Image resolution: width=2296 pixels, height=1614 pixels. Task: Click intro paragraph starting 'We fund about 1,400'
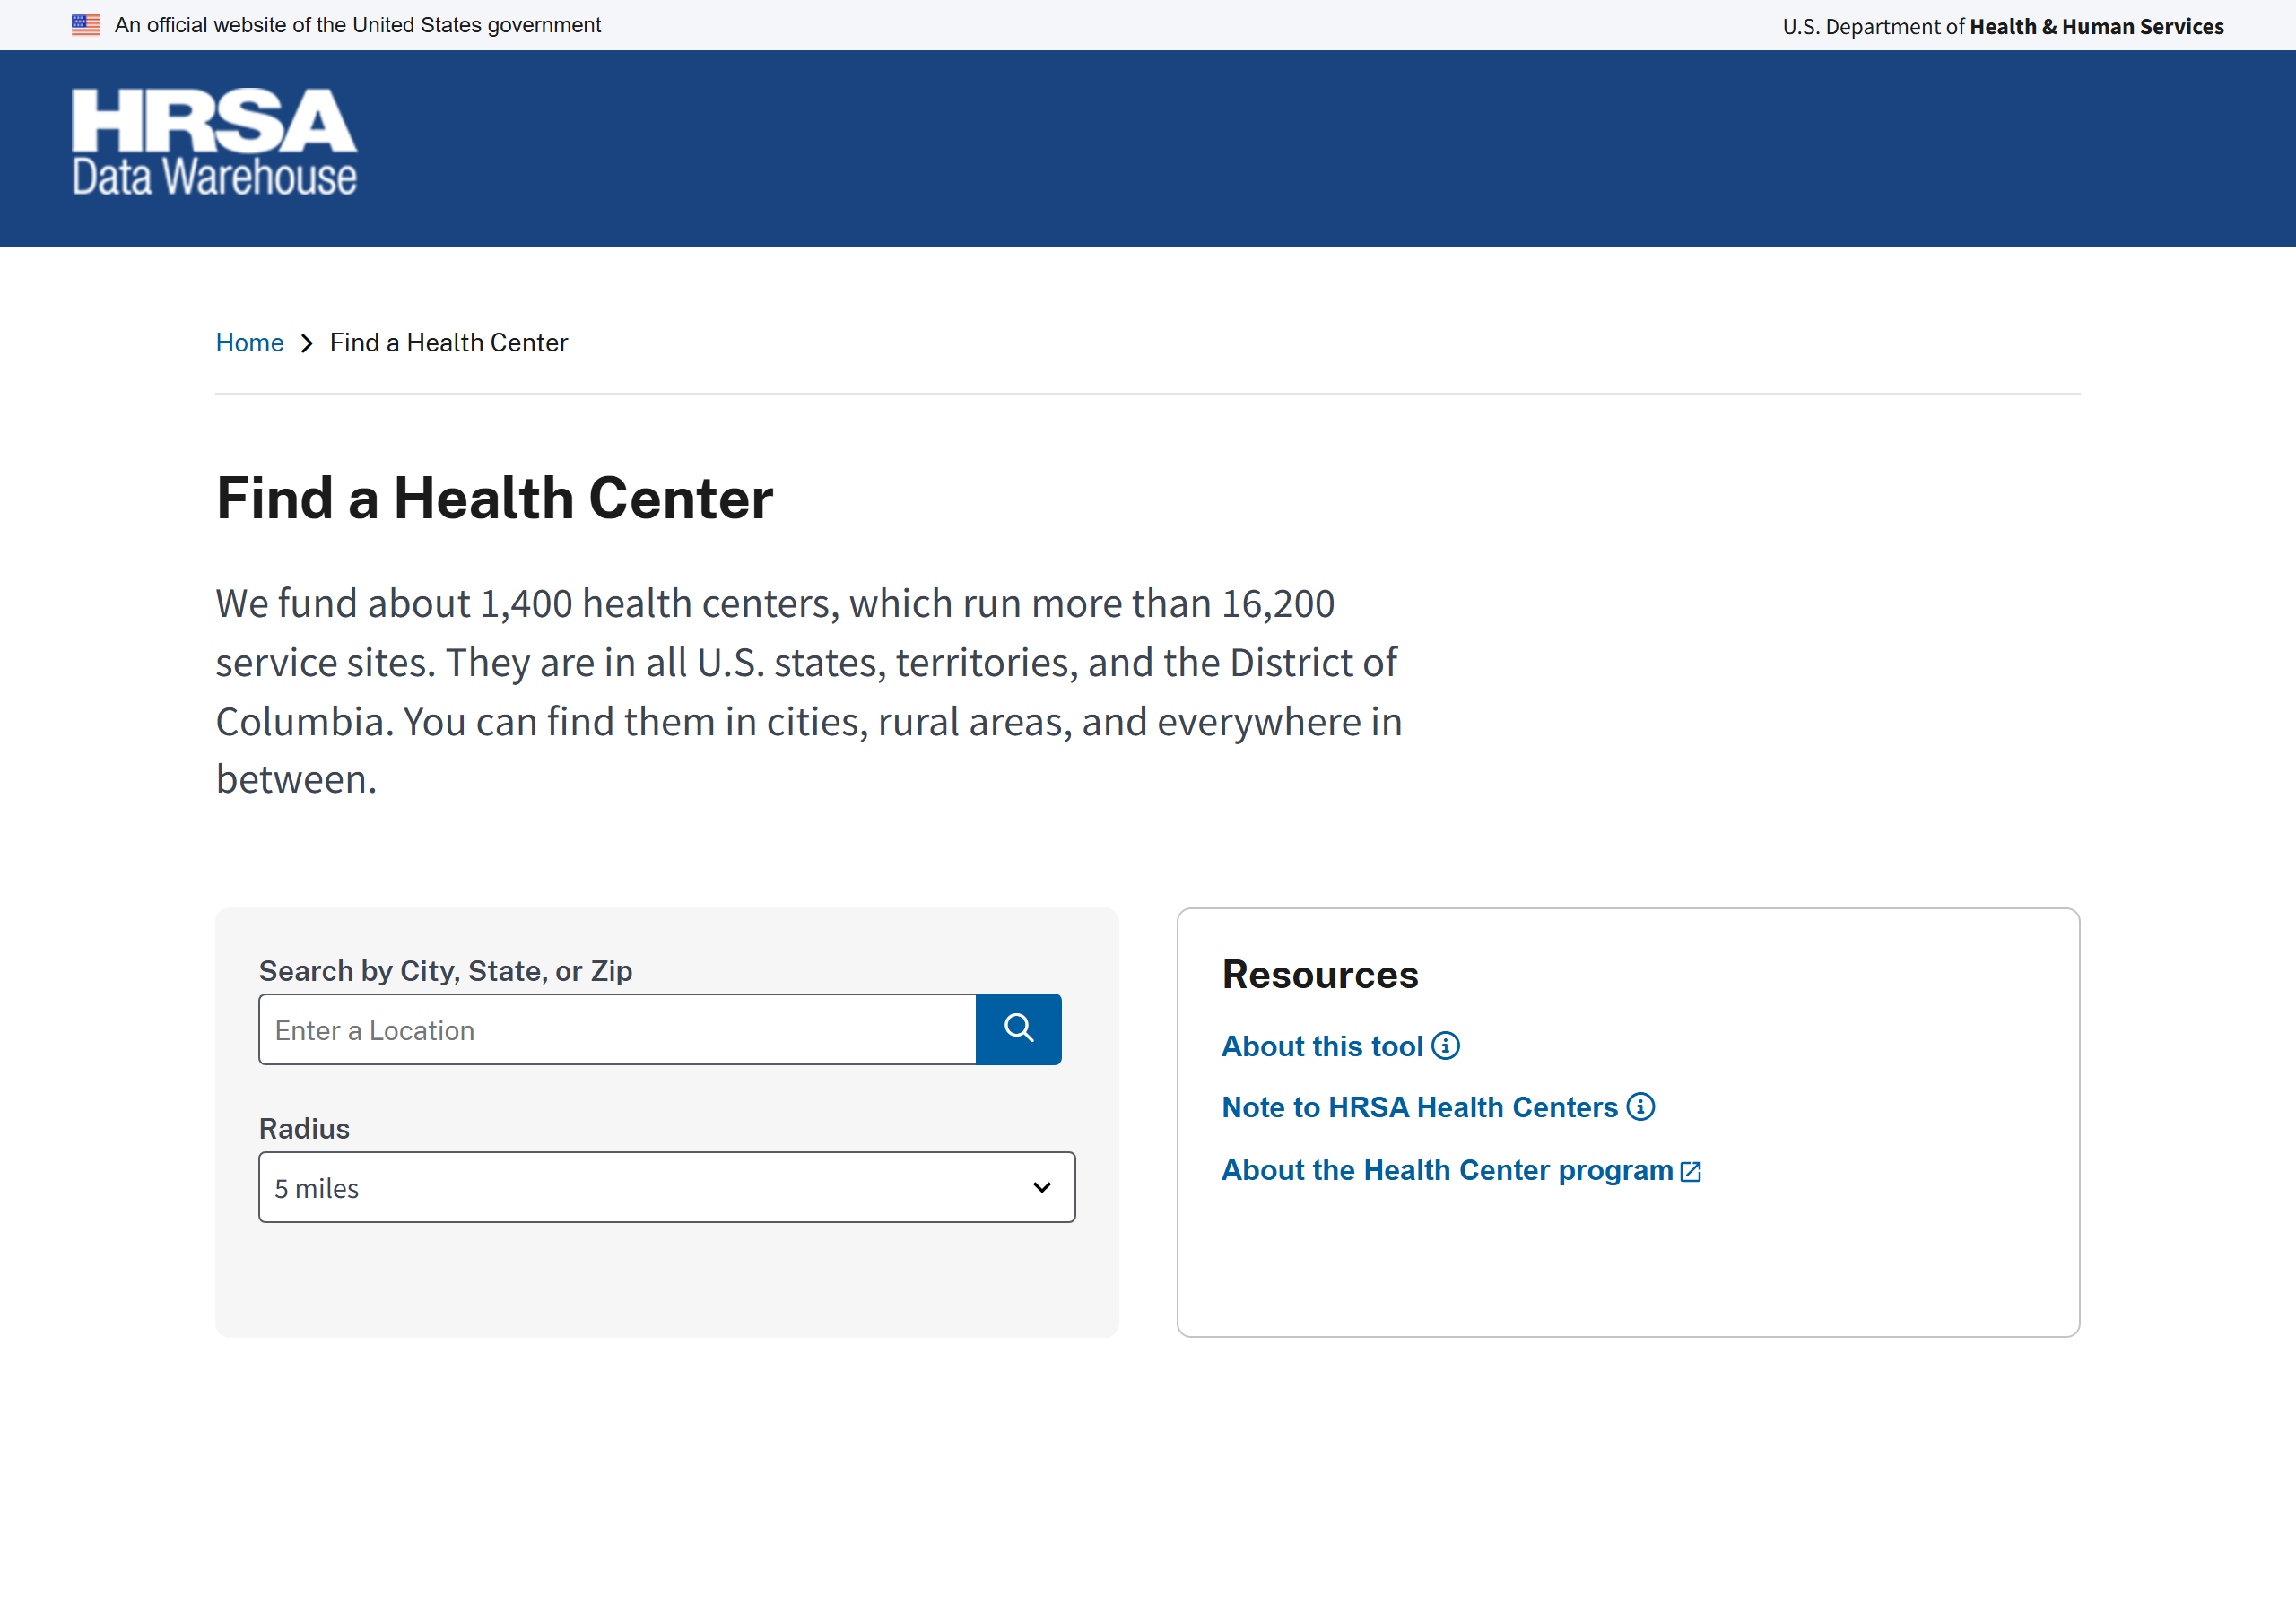[x=809, y=691]
